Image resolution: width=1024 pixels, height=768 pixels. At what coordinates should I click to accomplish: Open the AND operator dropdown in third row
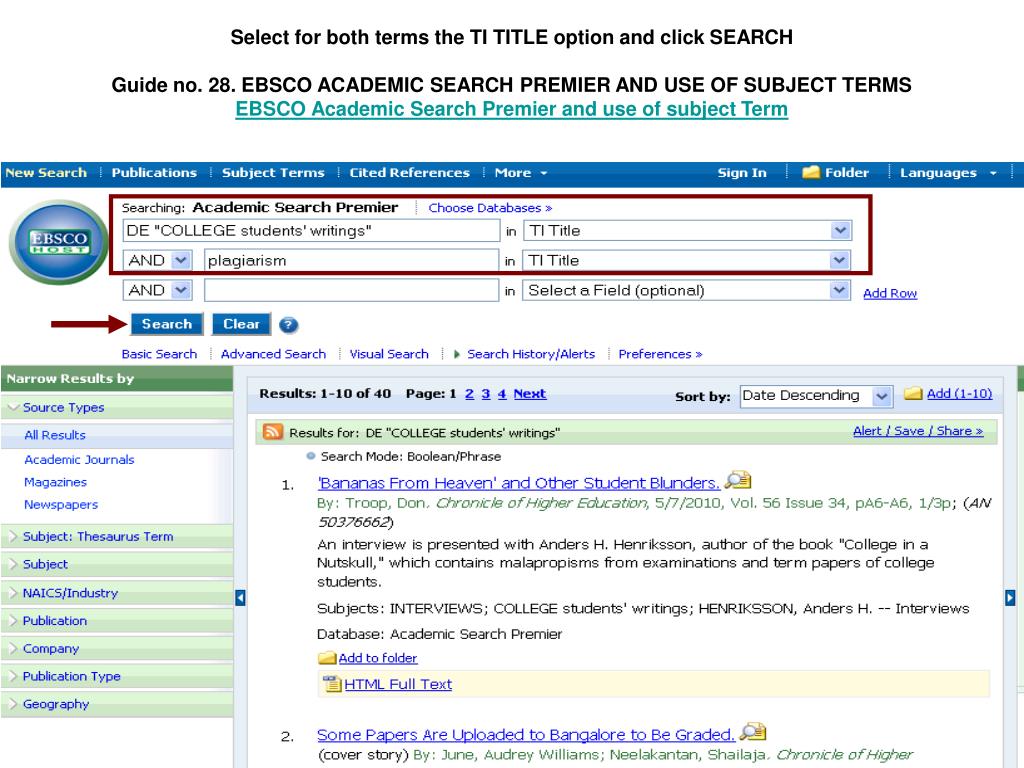pos(181,290)
